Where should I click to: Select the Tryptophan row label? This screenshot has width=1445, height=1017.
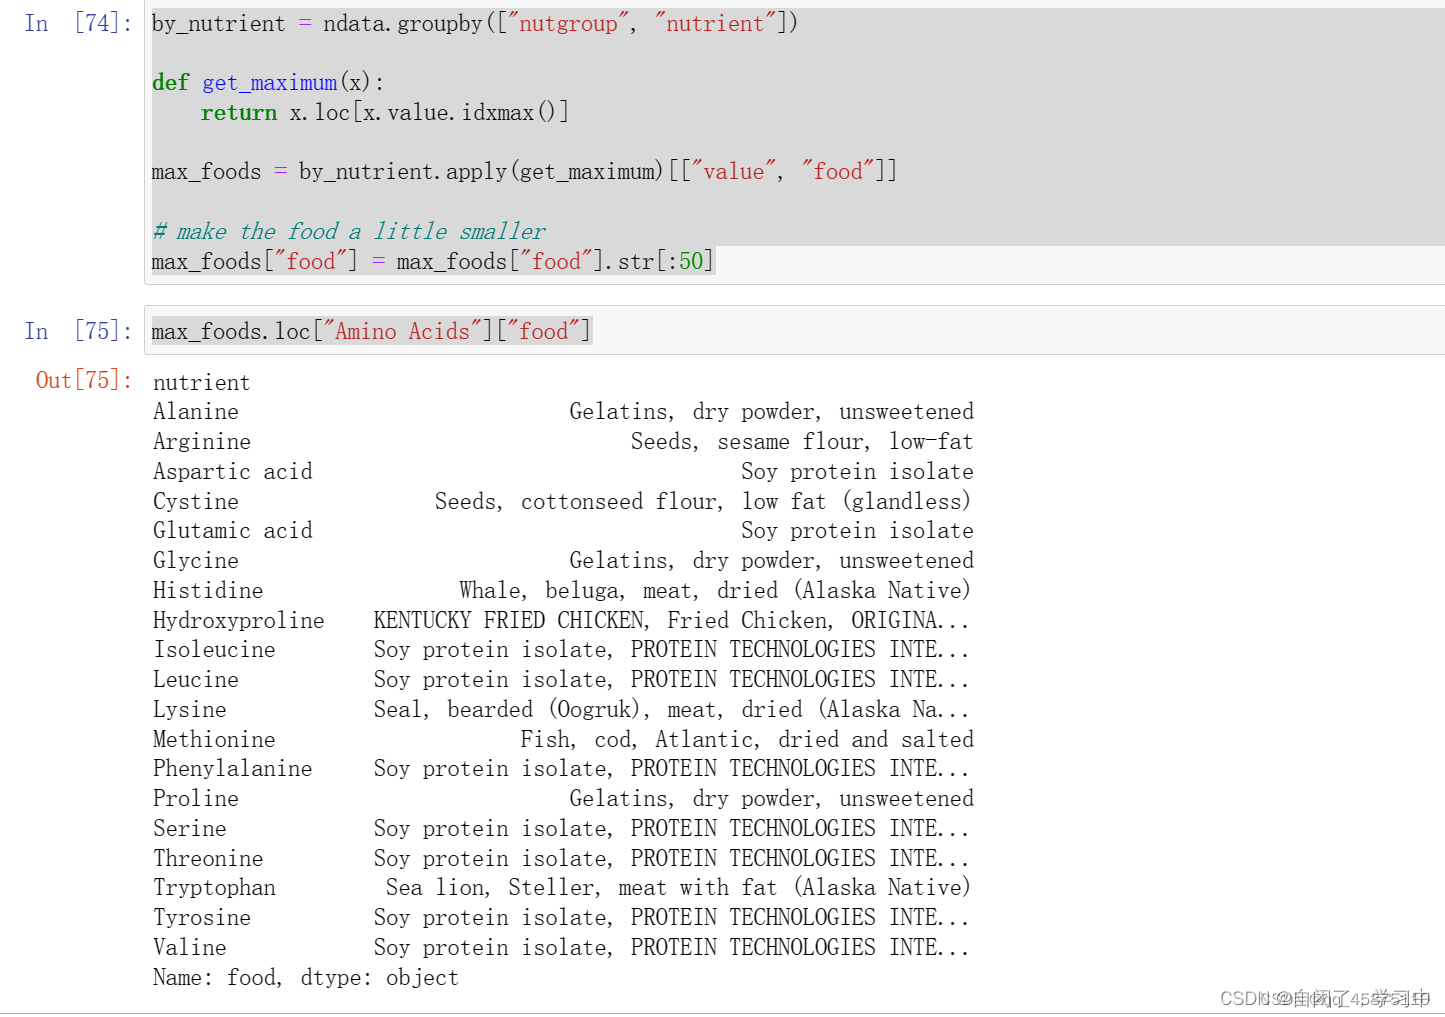coord(214,888)
